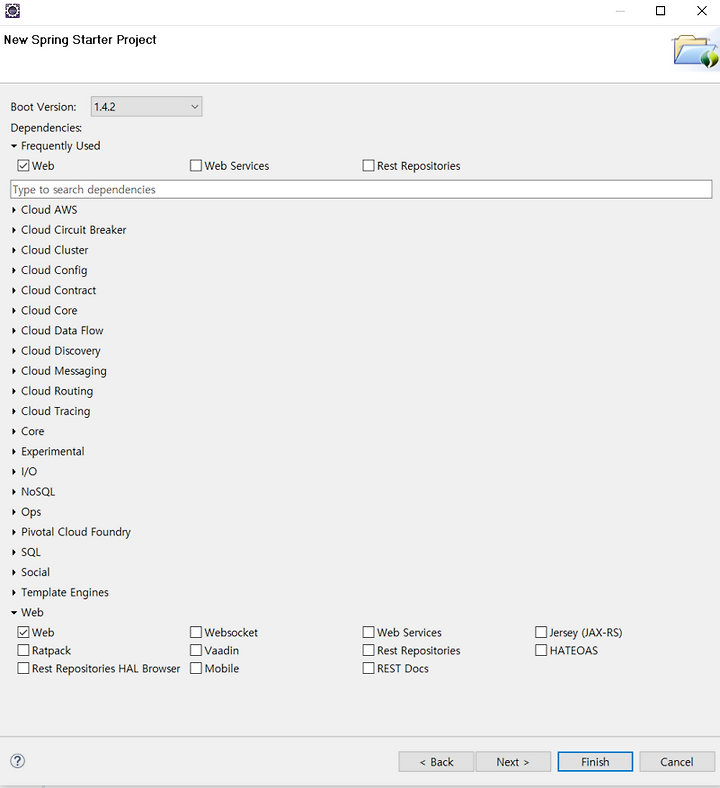
Task: Expand the Core category
Action: tap(14, 431)
